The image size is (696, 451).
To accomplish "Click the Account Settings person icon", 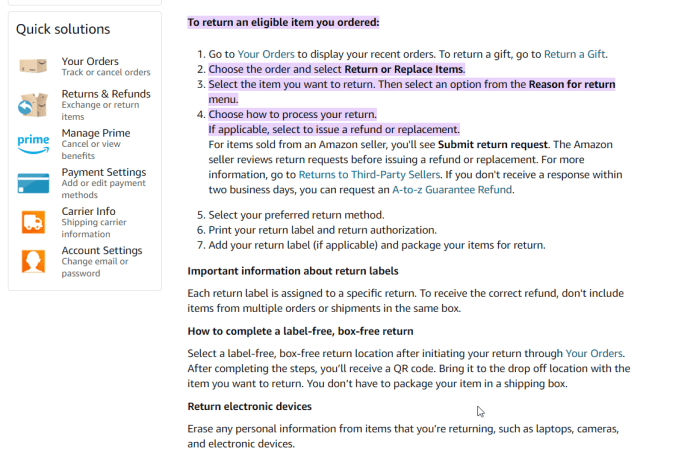I will pos(33,261).
